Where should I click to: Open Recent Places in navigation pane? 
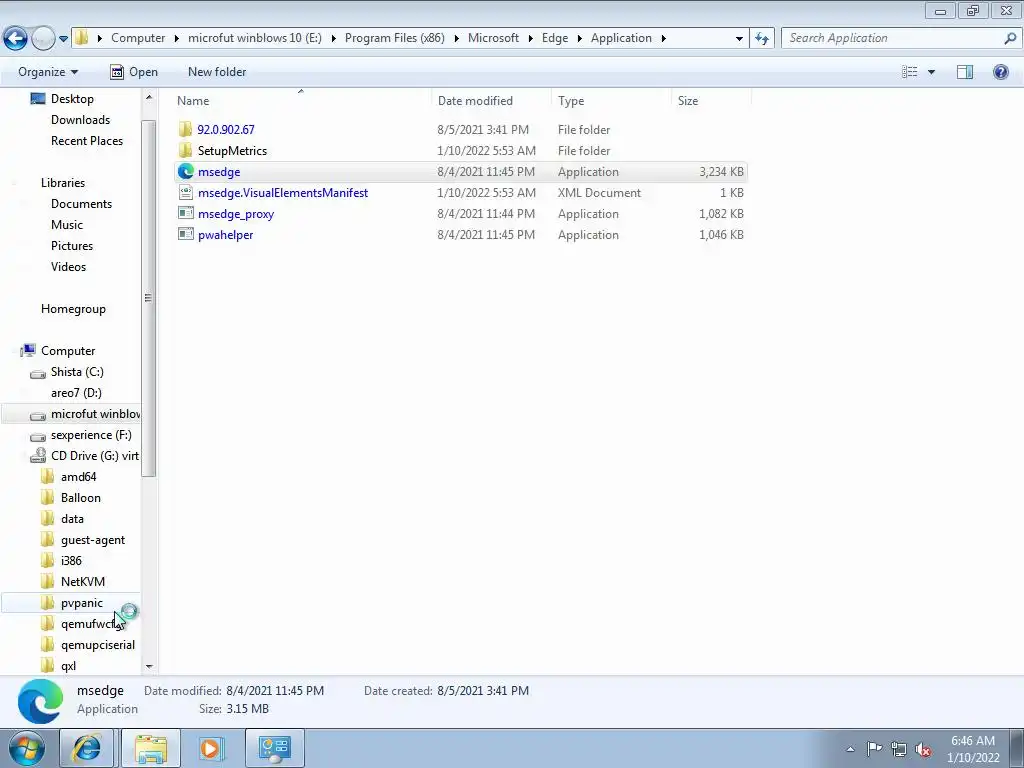pos(87,140)
